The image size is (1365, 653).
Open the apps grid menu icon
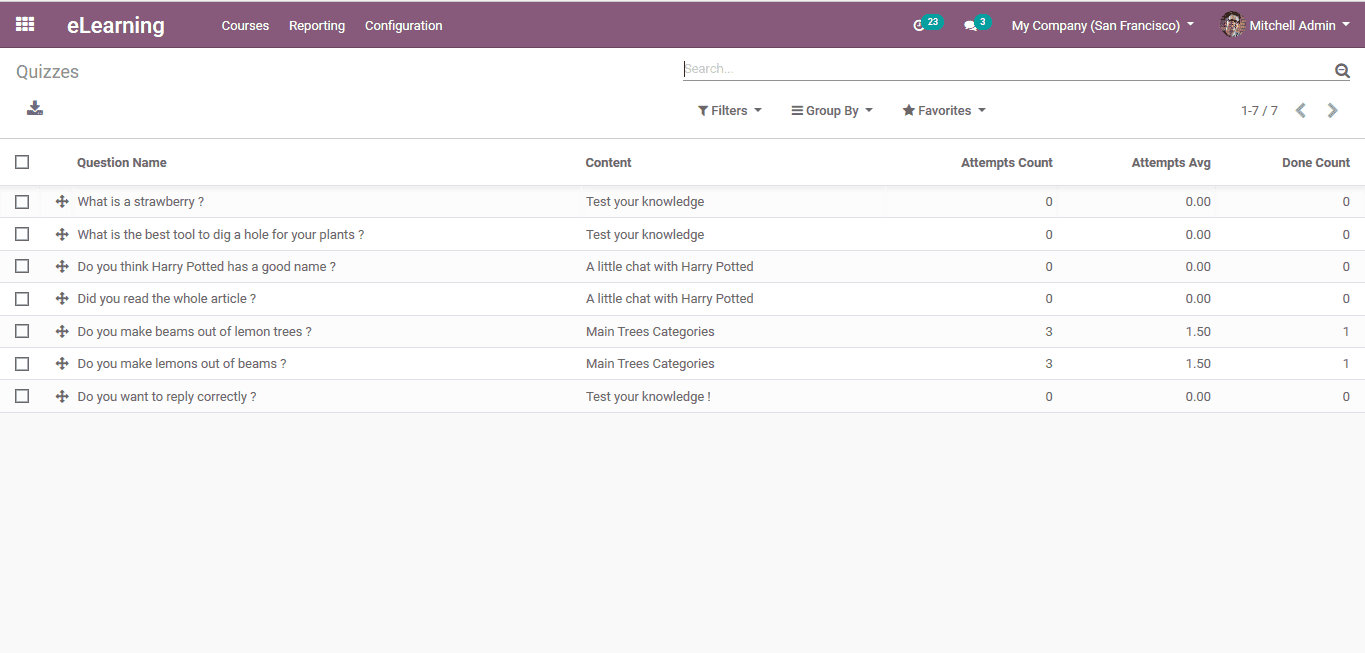25,25
